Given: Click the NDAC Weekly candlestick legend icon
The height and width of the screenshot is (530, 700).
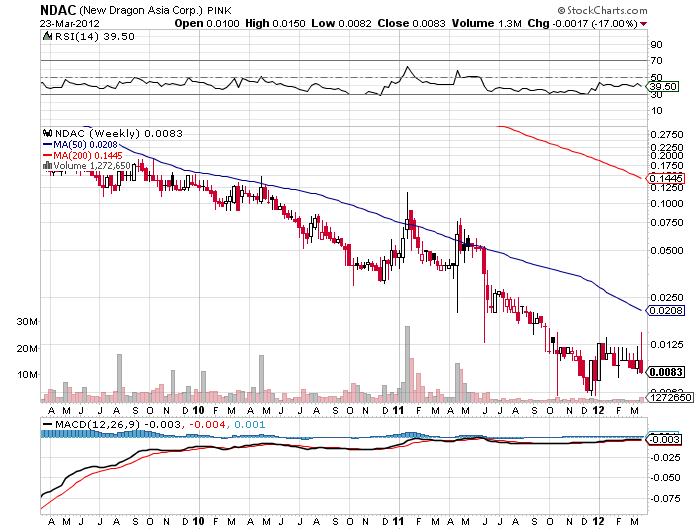Looking at the screenshot, I should point(47,133).
